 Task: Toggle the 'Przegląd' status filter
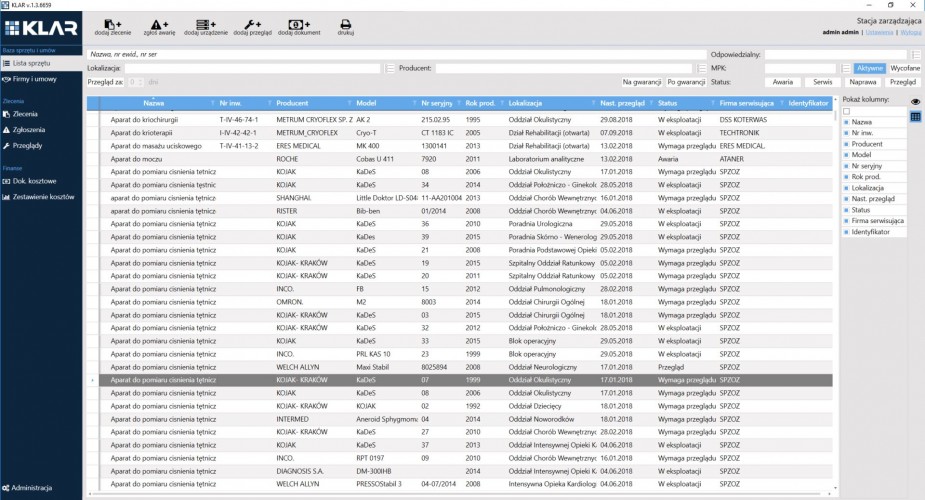(903, 82)
